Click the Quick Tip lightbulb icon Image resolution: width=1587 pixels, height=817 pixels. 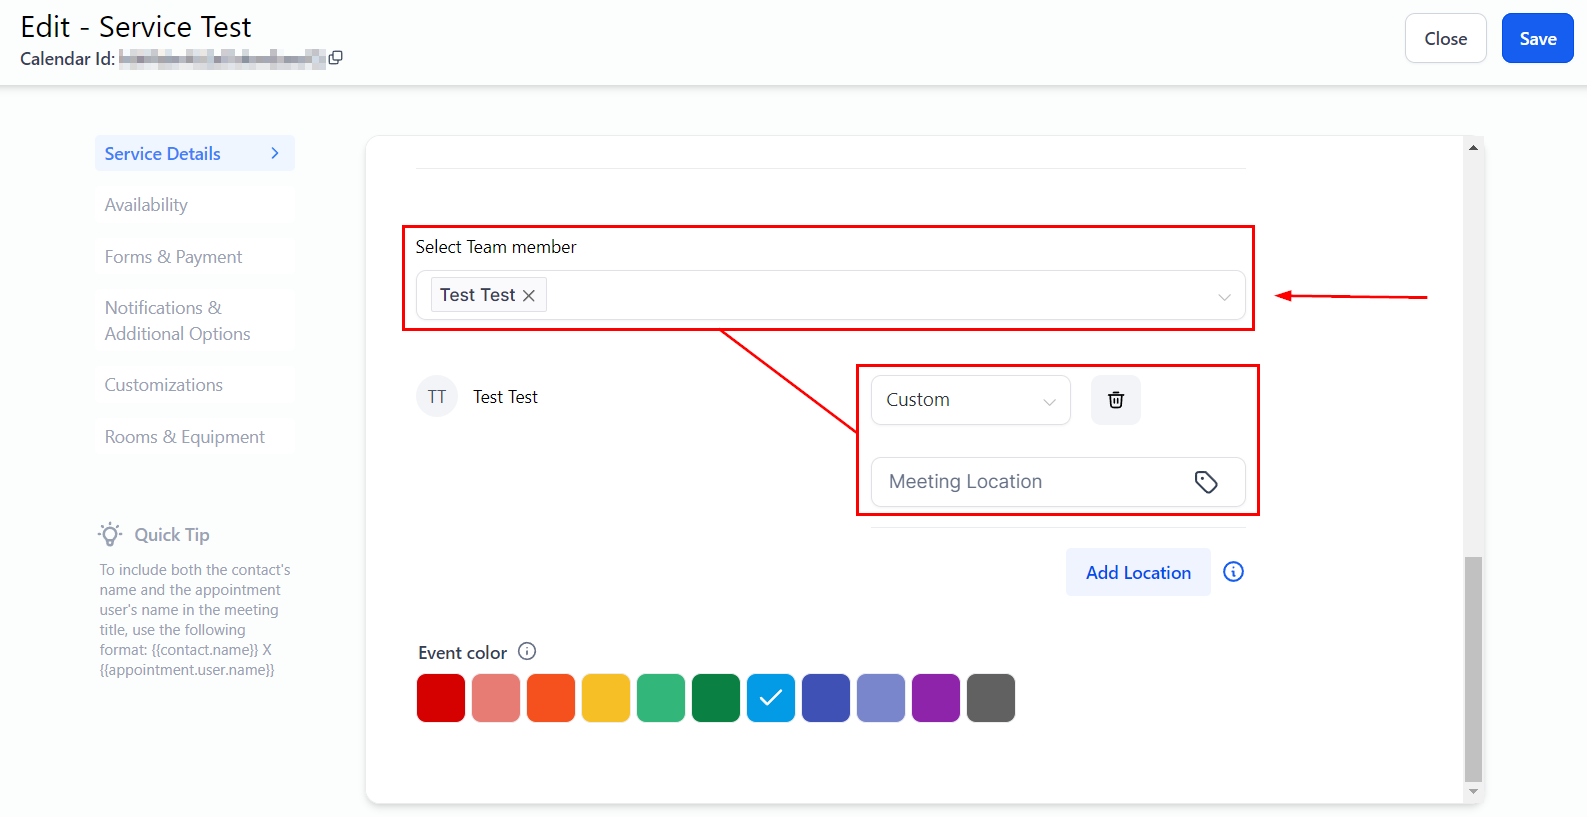[x=110, y=534]
